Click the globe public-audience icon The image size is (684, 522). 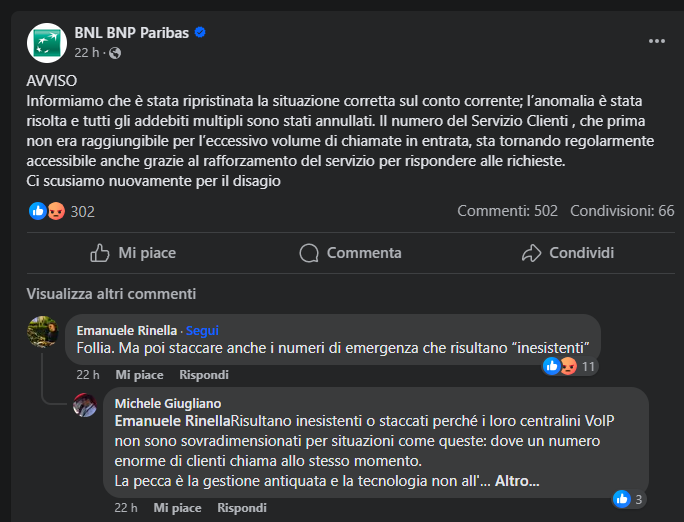[115, 52]
